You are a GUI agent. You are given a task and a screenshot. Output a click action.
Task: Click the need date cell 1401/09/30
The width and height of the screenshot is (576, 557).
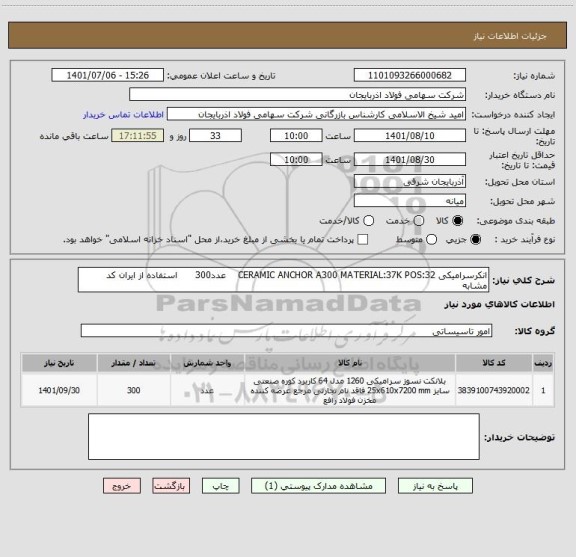point(59,390)
